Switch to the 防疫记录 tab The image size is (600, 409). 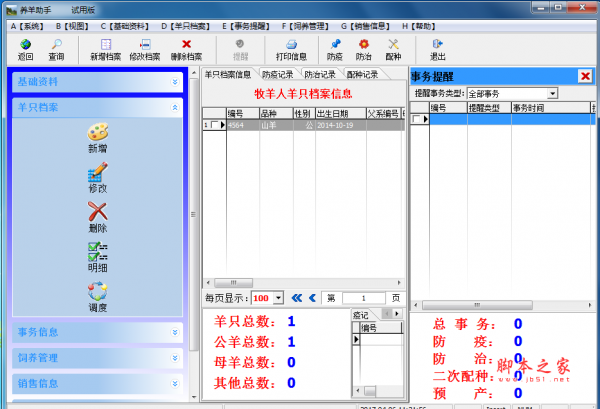[x=278, y=74]
